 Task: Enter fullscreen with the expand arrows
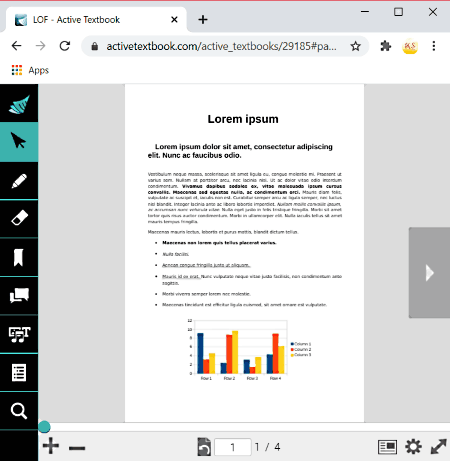[x=438, y=447]
